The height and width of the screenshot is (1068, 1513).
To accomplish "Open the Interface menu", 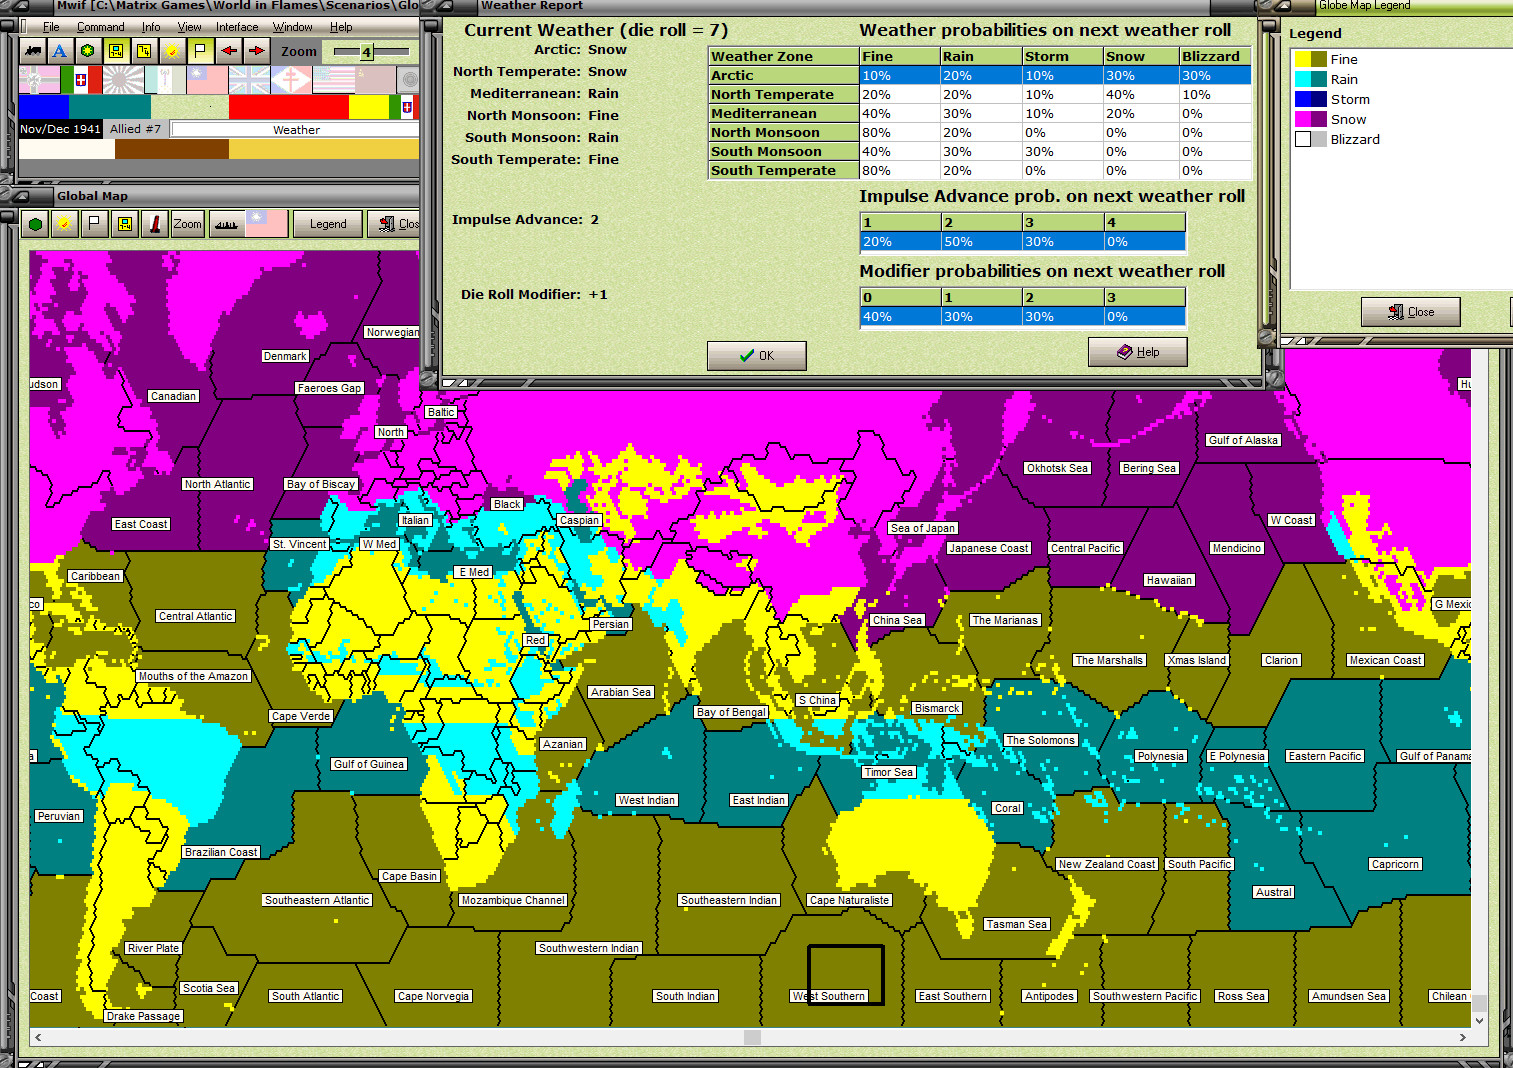I will [237, 27].
